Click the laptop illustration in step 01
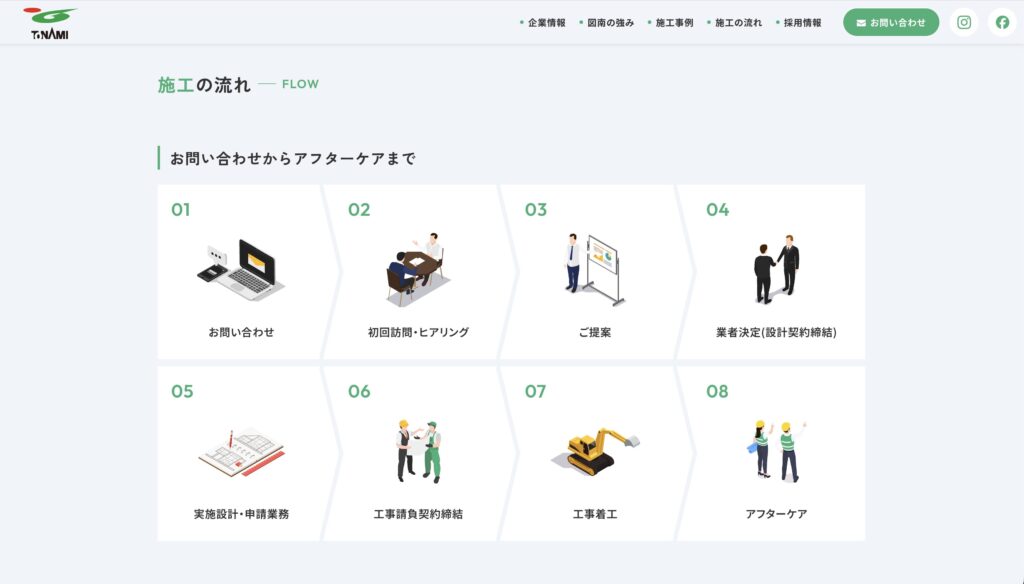The height and width of the screenshot is (584, 1024). (241, 270)
